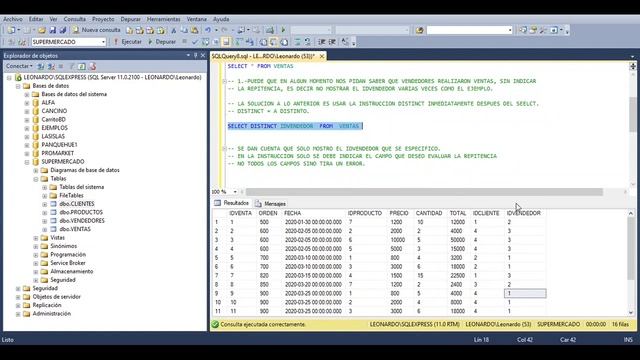
Task: Expand the ALFA database node
Action: (27, 103)
